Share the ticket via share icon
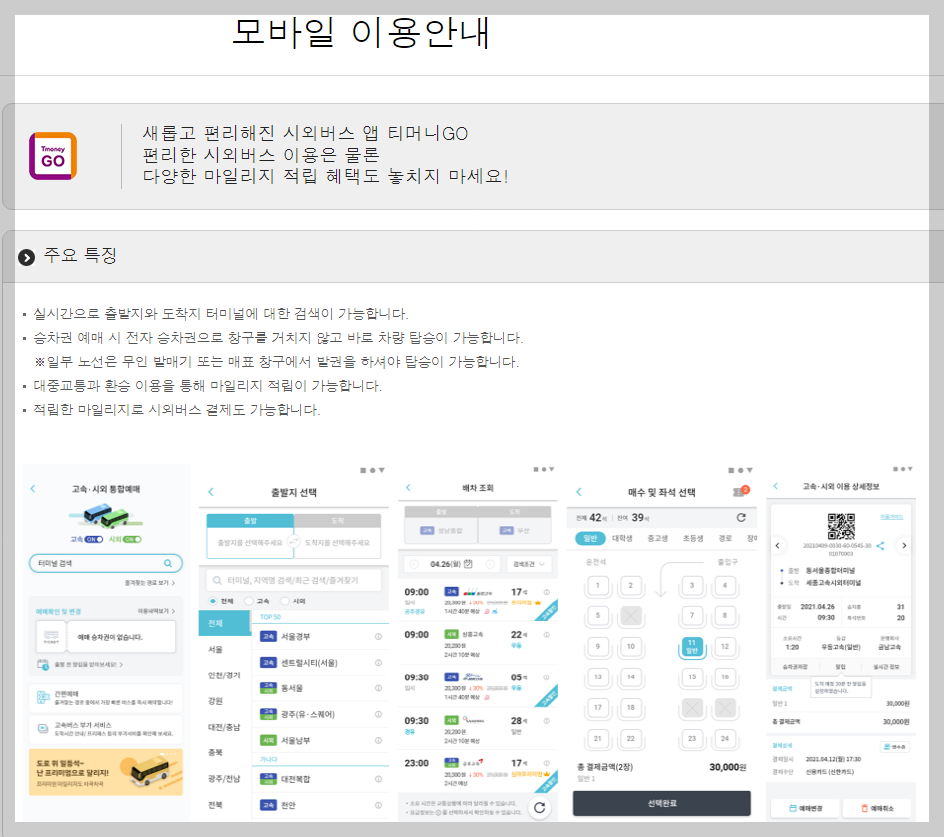 point(880,546)
